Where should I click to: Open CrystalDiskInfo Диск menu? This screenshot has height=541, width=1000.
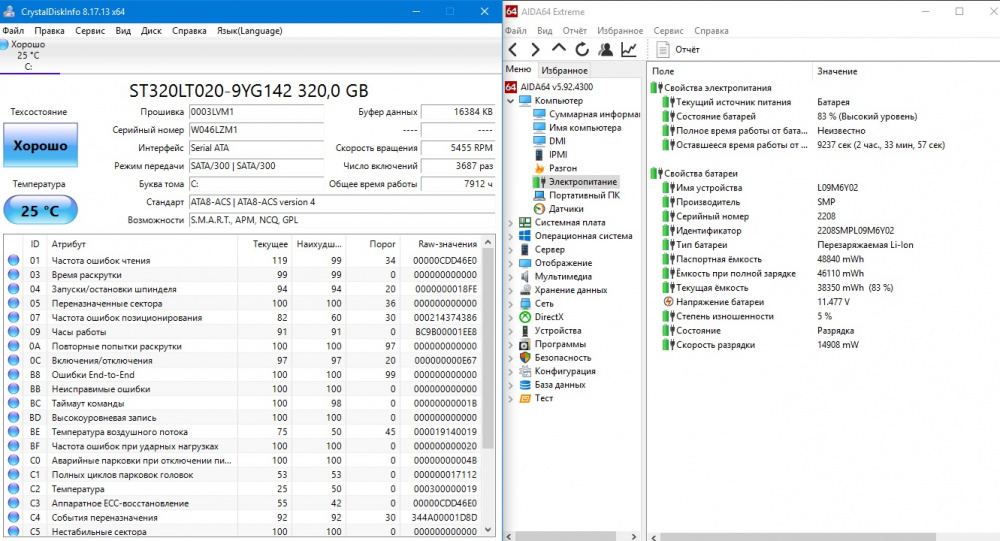pos(151,31)
